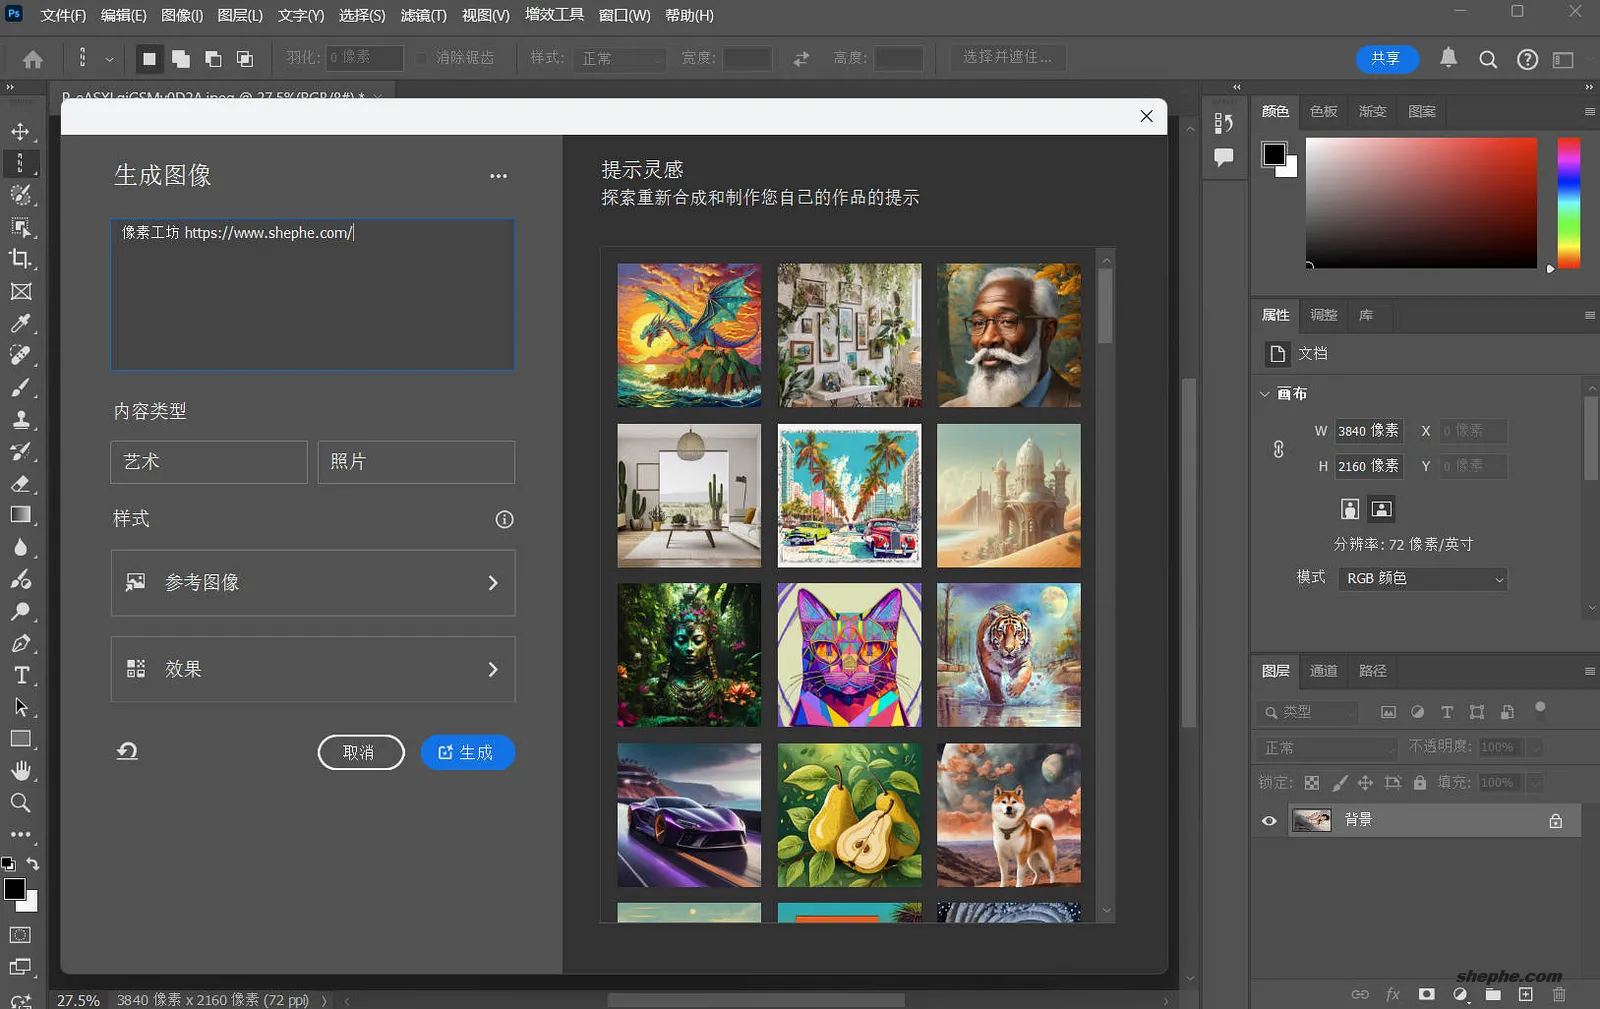Expand the Effects section
The height and width of the screenshot is (1009, 1600).
point(313,669)
